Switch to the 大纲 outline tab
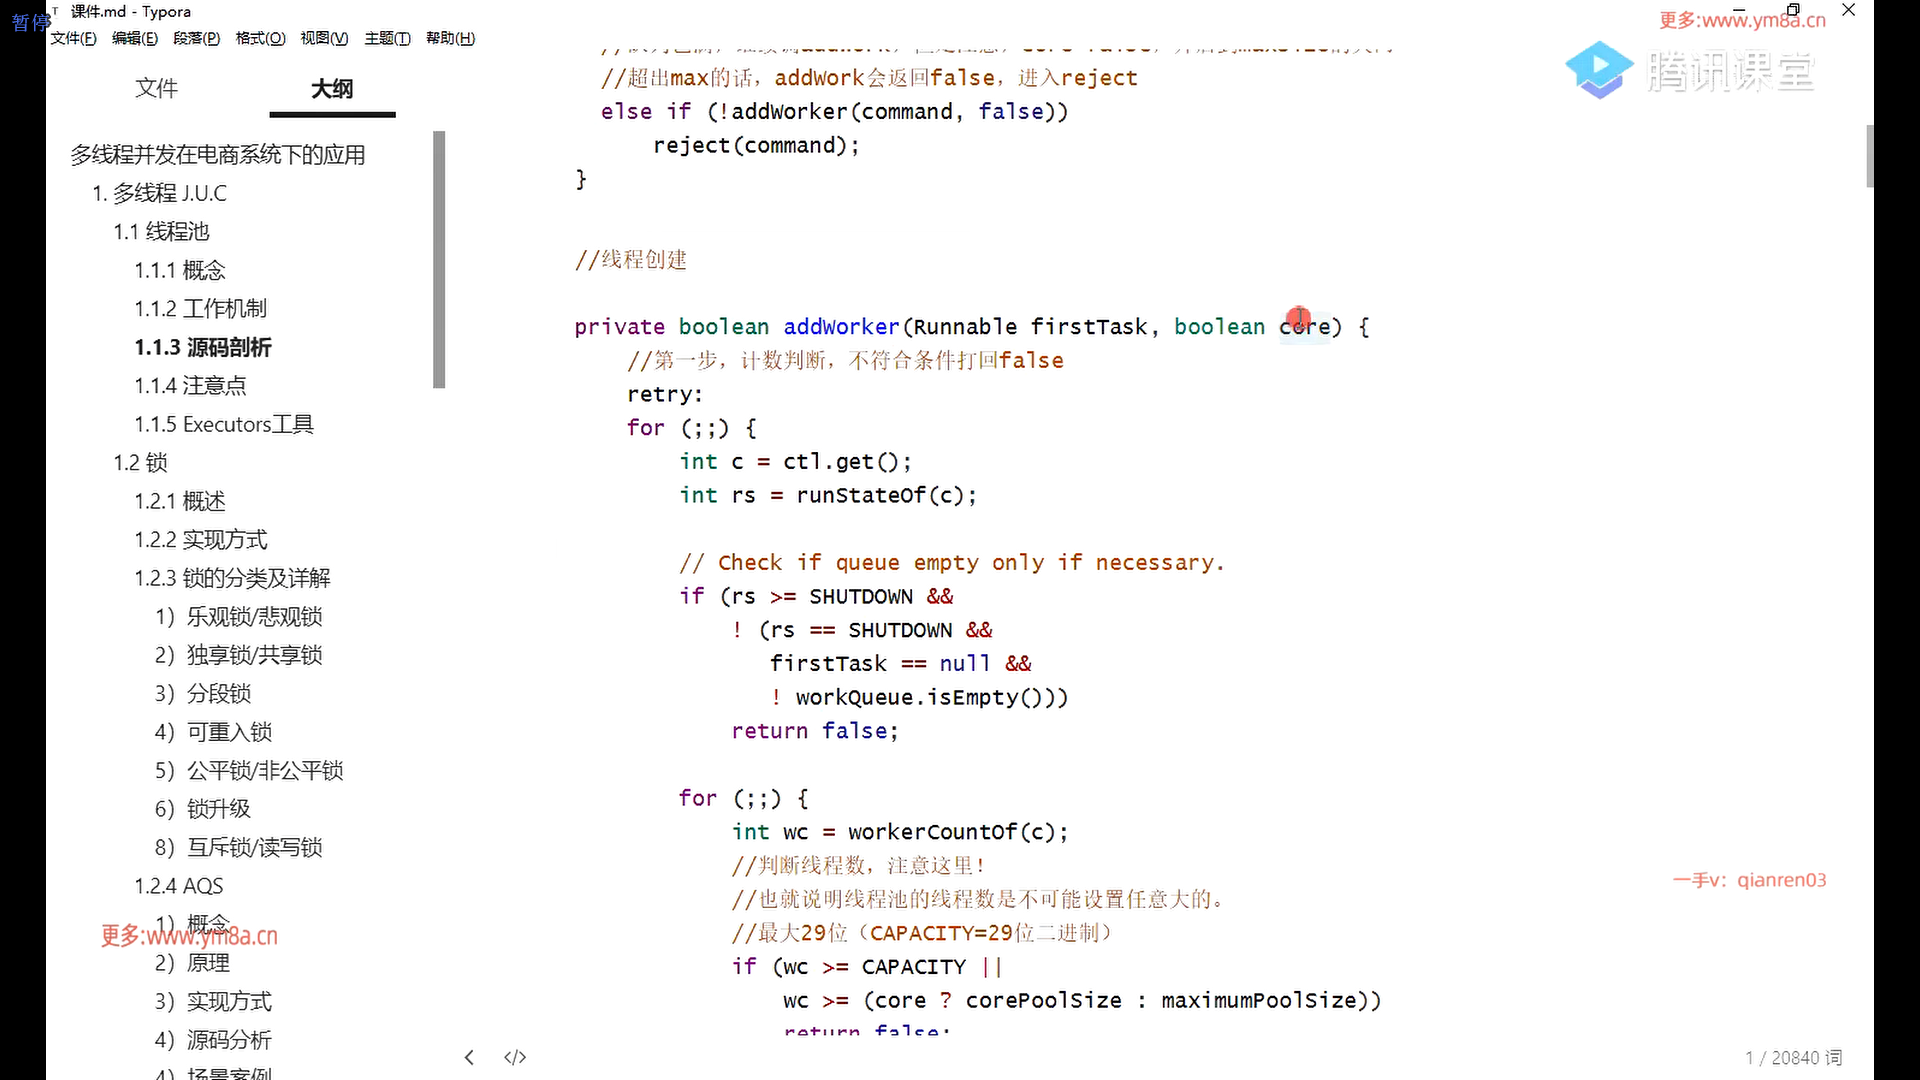This screenshot has height=1080, width=1920. [x=331, y=88]
